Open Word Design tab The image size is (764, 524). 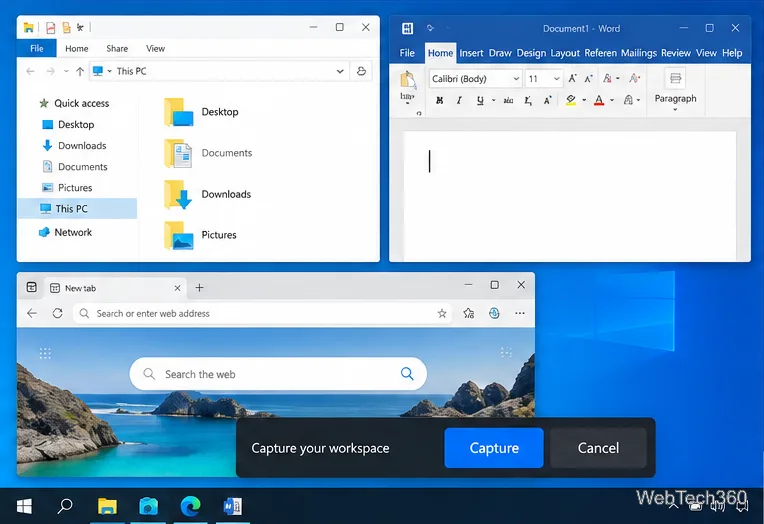[x=531, y=53]
